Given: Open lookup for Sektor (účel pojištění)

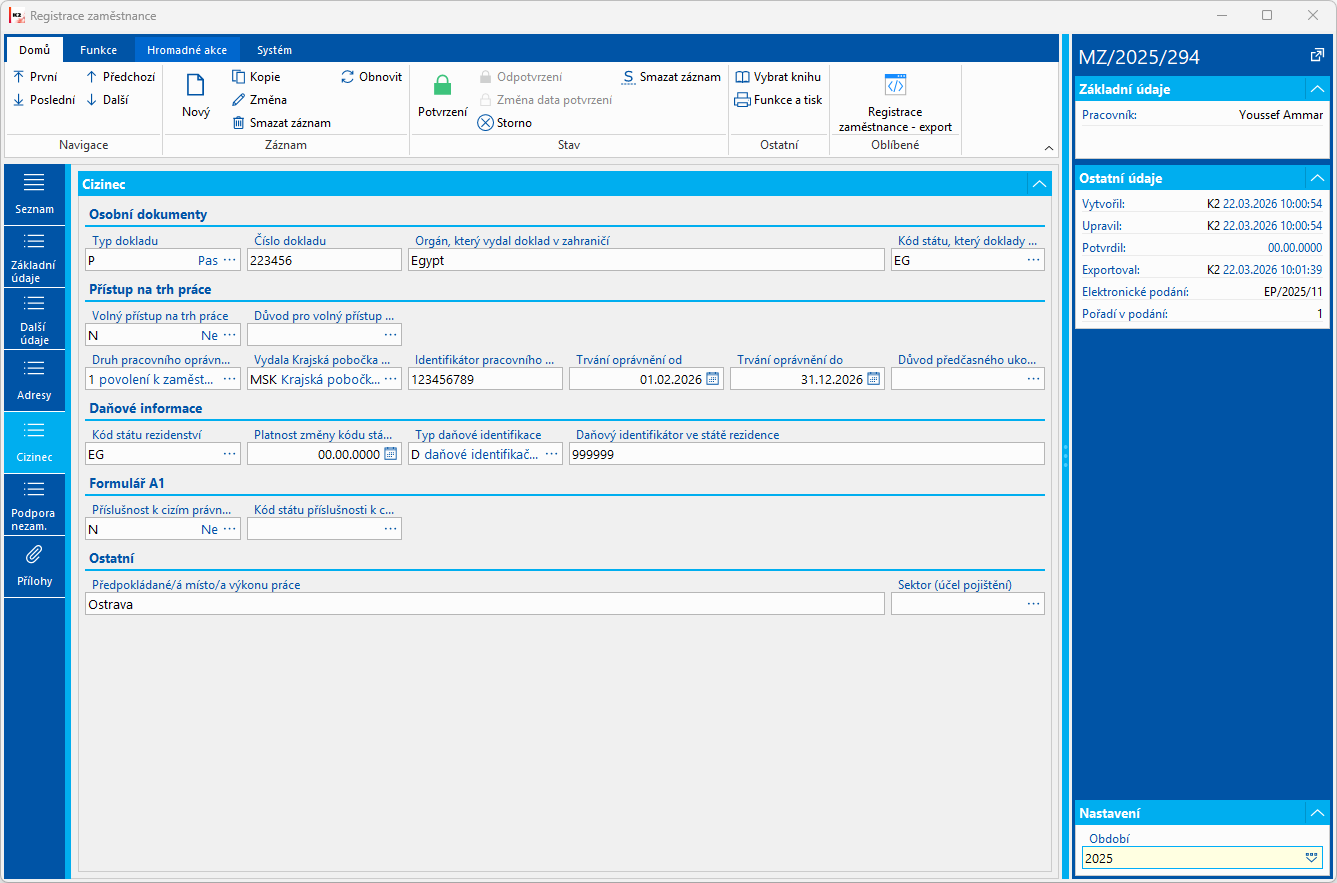Looking at the screenshot, I should pyautogui.click(x=1034, y=604).
